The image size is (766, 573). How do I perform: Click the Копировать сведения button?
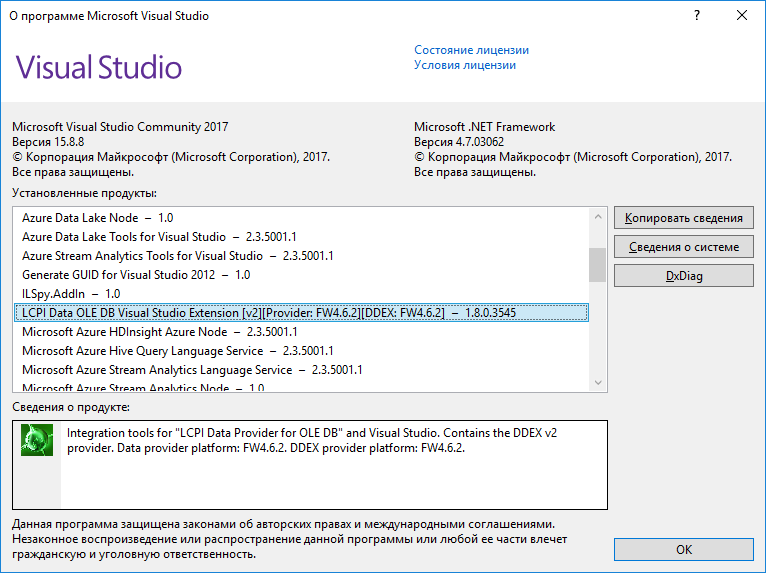pos(683,218)
